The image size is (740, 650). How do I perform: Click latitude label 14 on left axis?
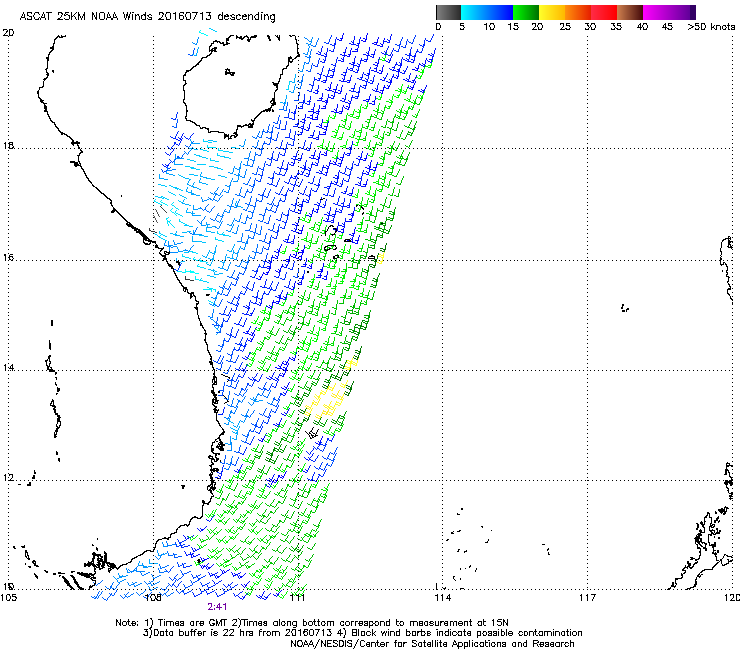8,368
